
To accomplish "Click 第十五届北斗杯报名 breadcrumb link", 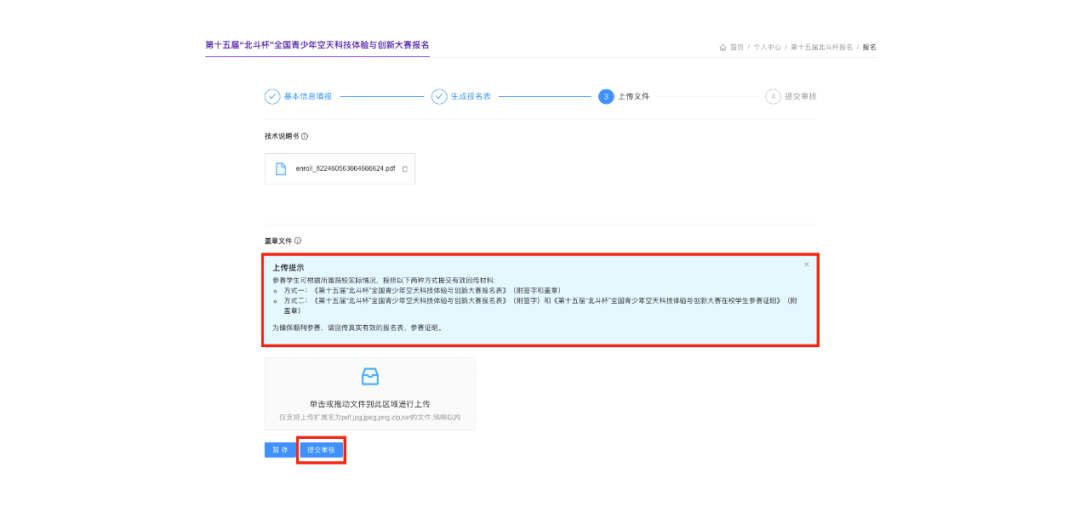I will 821,48.
